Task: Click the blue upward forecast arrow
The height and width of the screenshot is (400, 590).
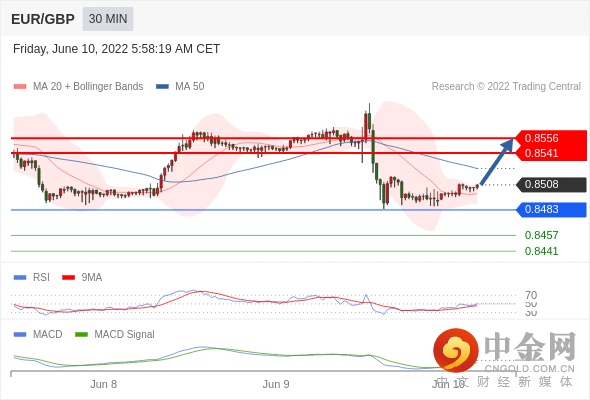Action: pos(497,162)
